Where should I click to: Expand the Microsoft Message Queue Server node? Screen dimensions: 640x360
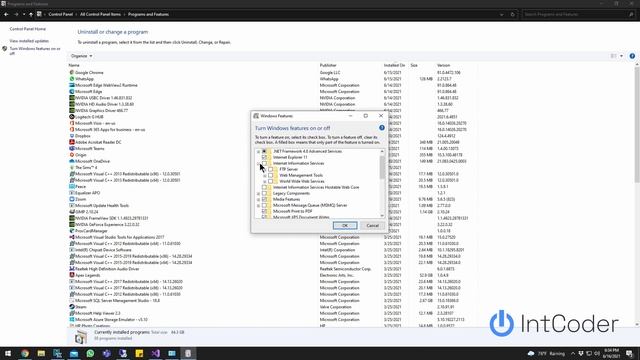[x=258, y=205]
